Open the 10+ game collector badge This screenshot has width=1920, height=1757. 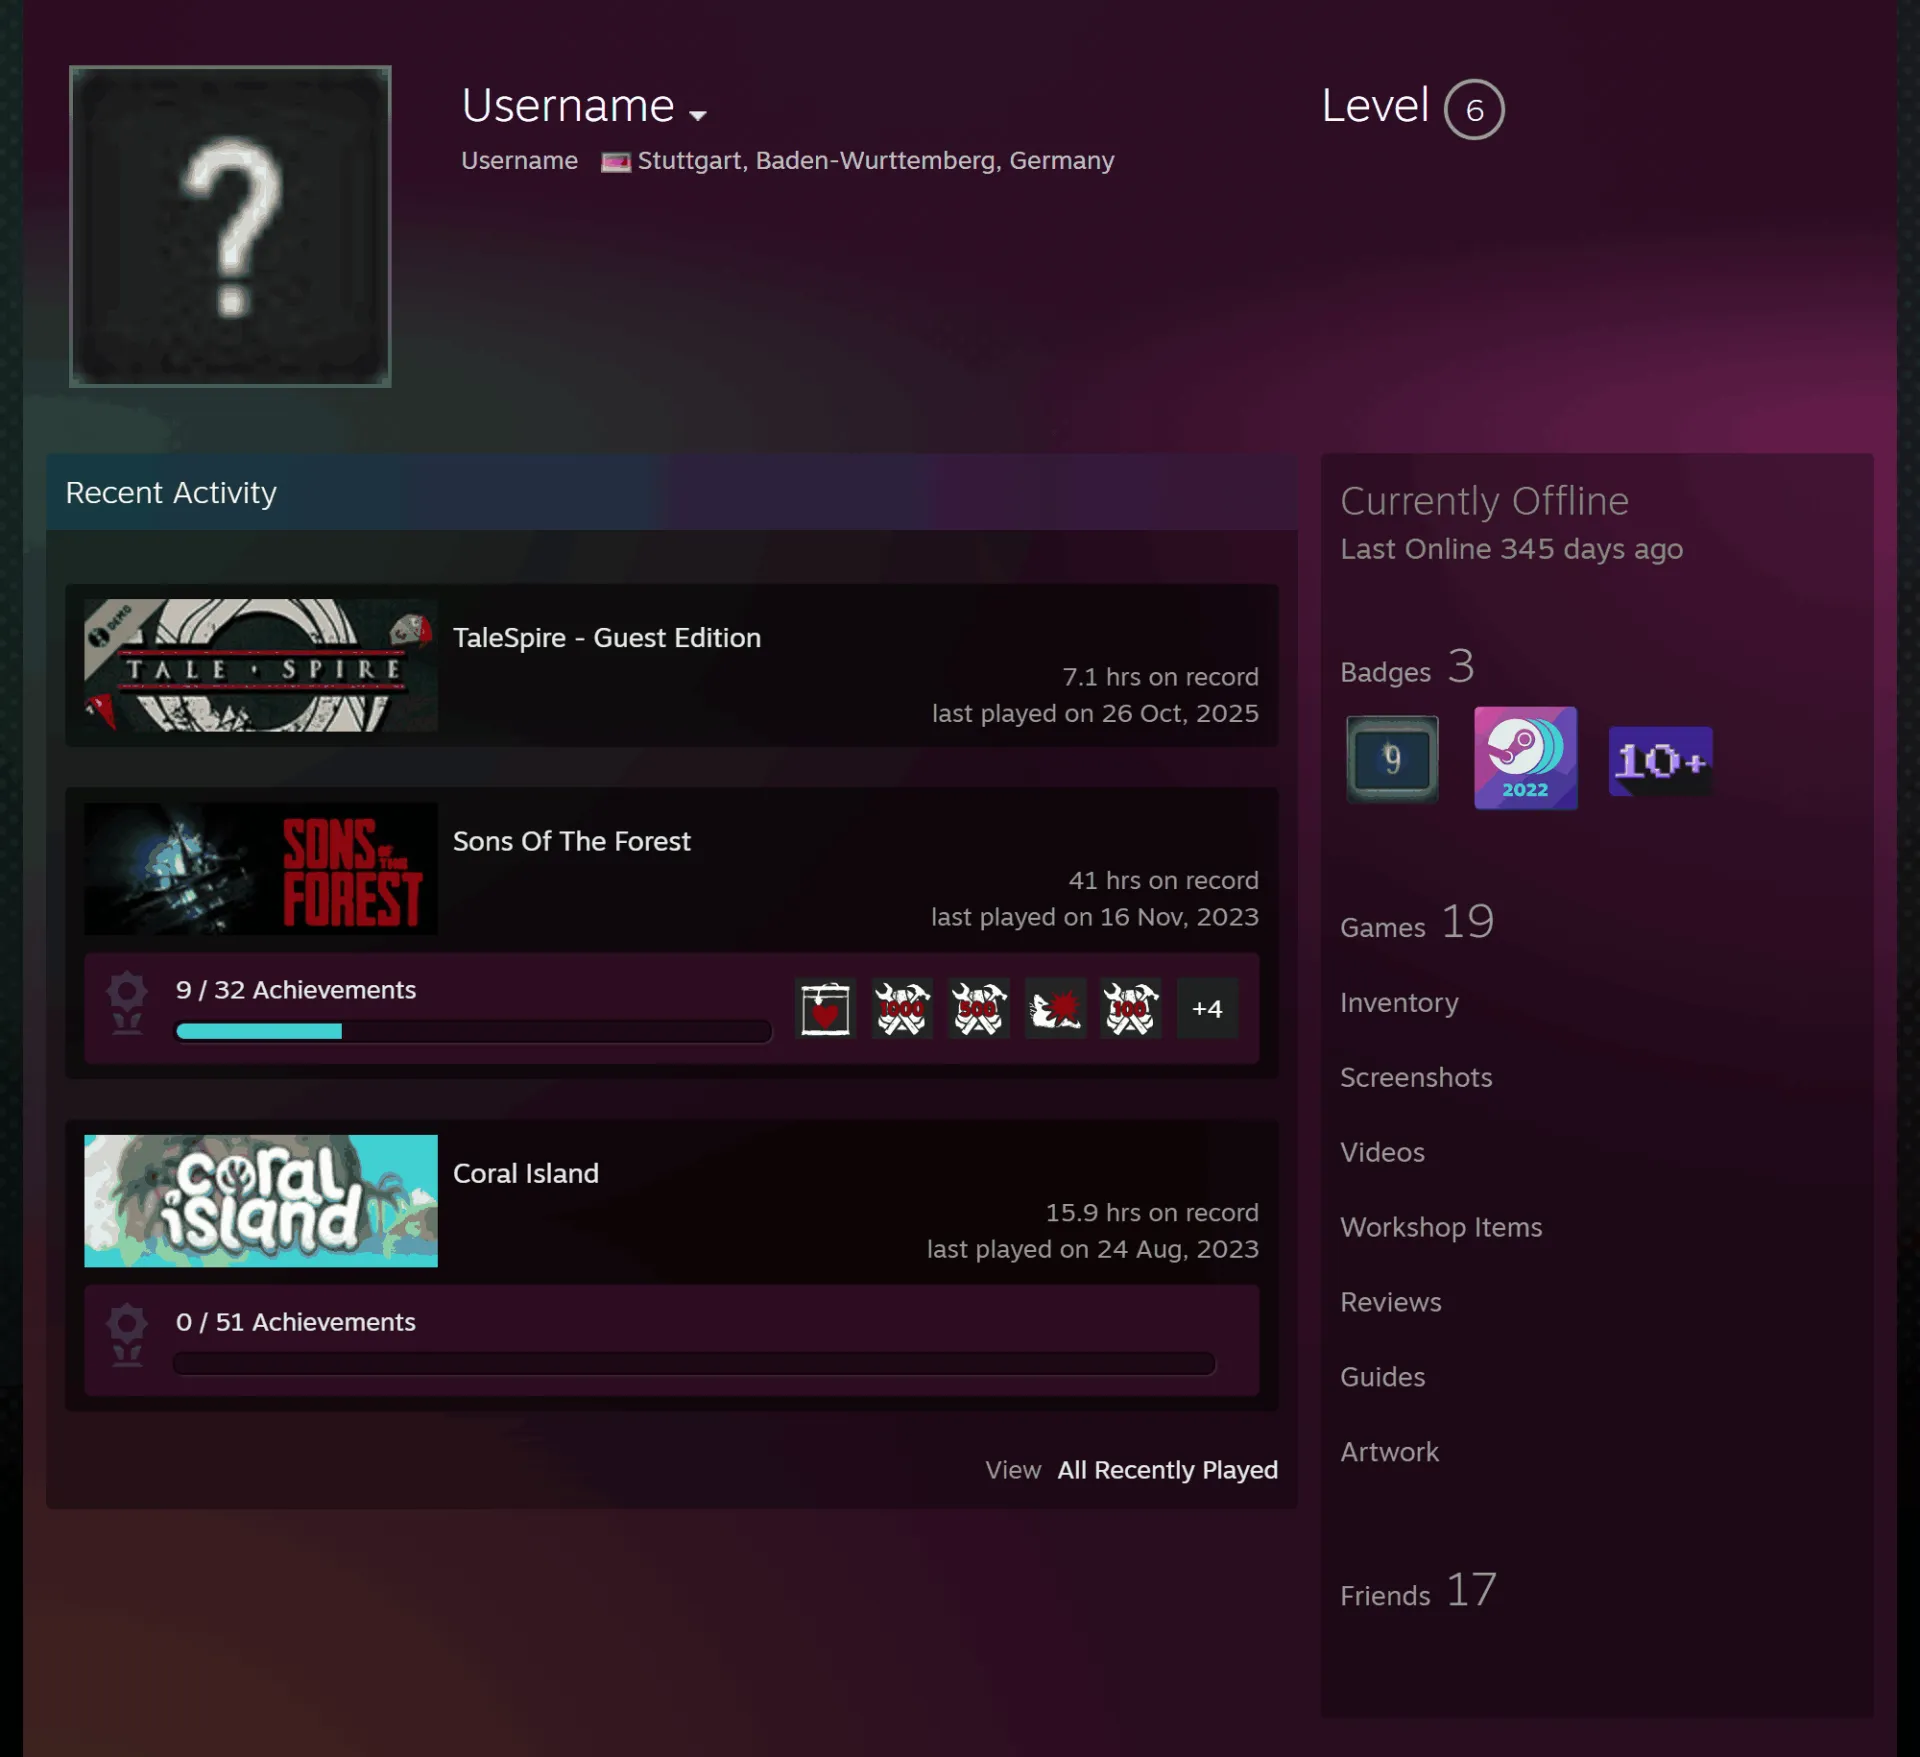tap(1660, 761)
